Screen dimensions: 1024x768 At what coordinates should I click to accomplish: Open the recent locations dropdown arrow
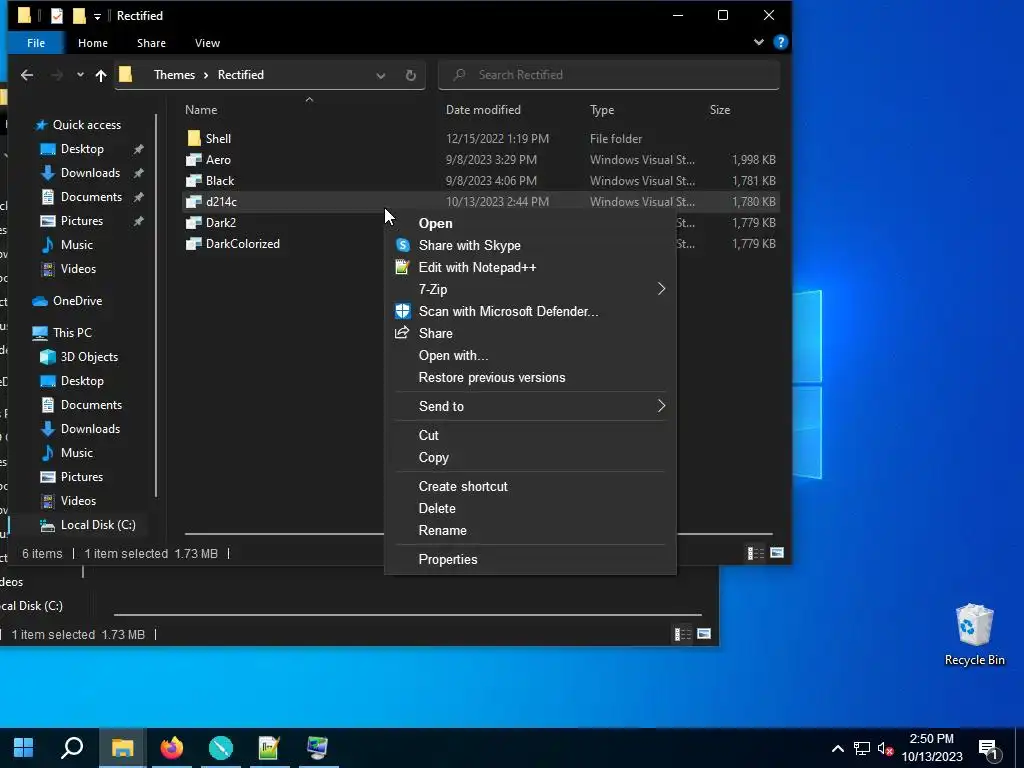80,74
